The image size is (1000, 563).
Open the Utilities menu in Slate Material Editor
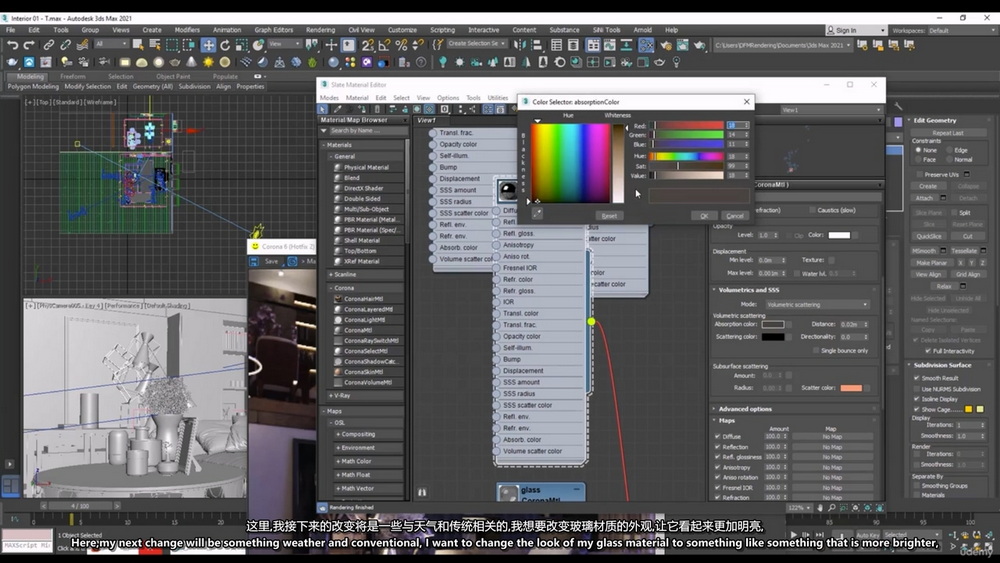(497, 98)
